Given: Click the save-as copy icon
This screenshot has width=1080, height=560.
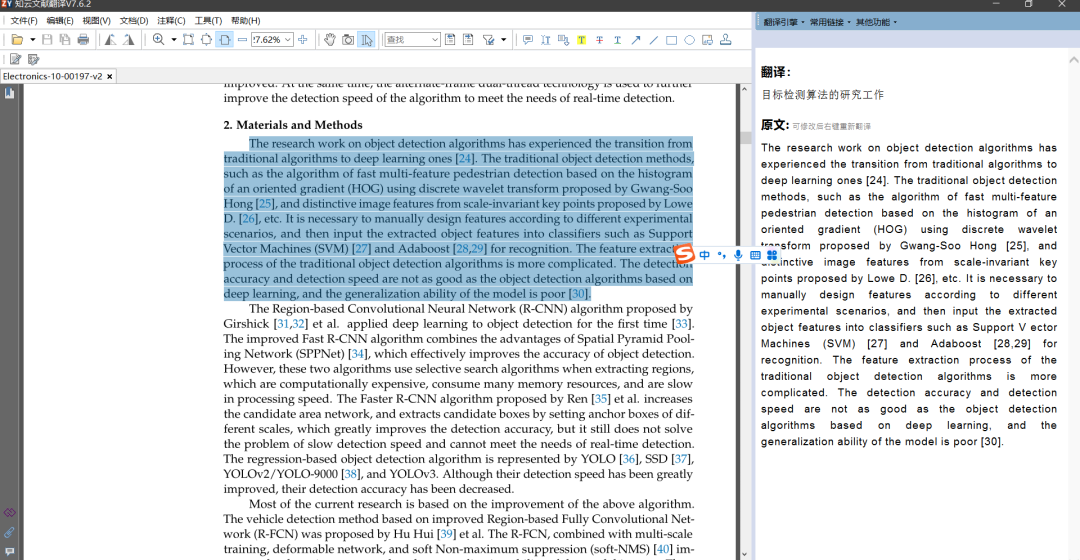Looking at the screenshot, I should click(65, 40).
